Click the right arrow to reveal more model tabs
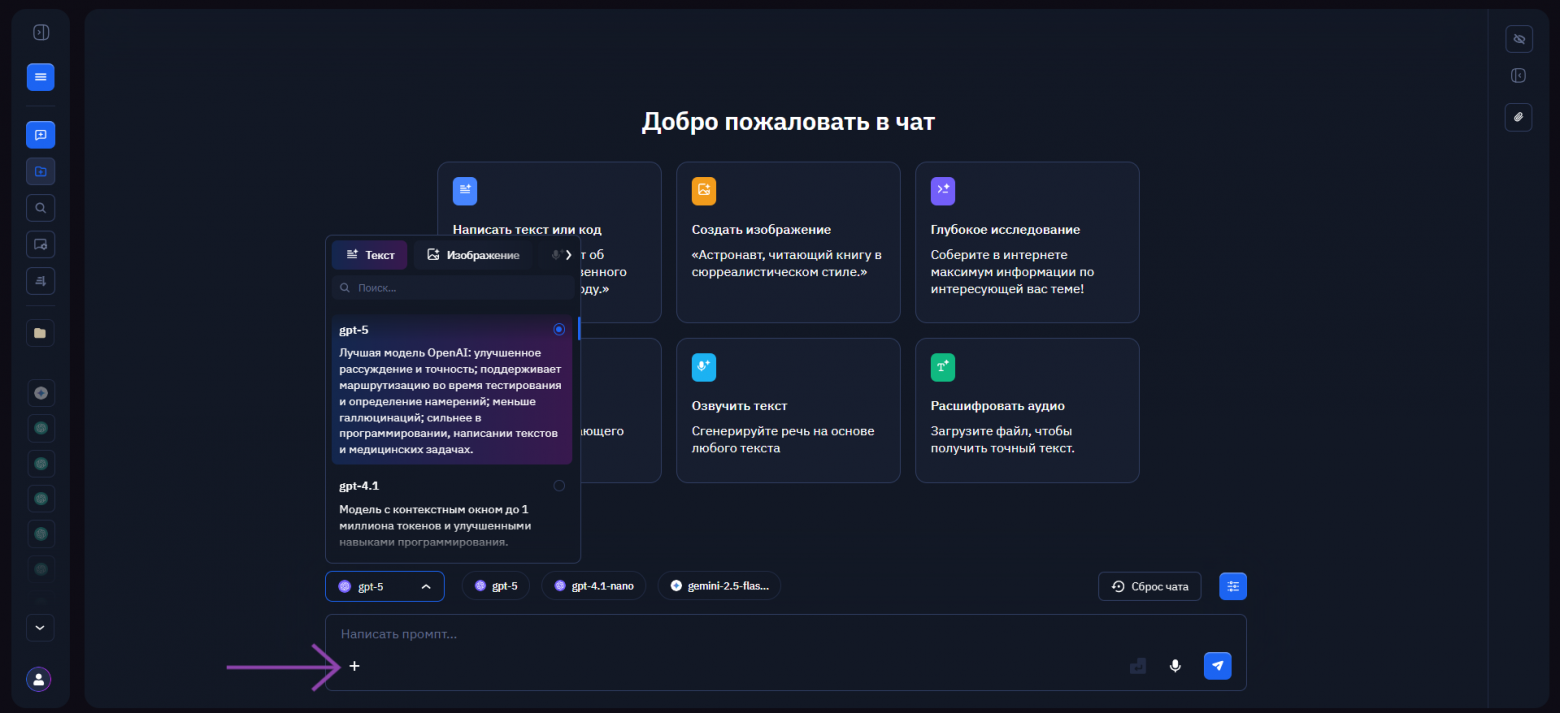Image resolution: width=1560 pixels, height=713 pixels. [x=567, y=255]
